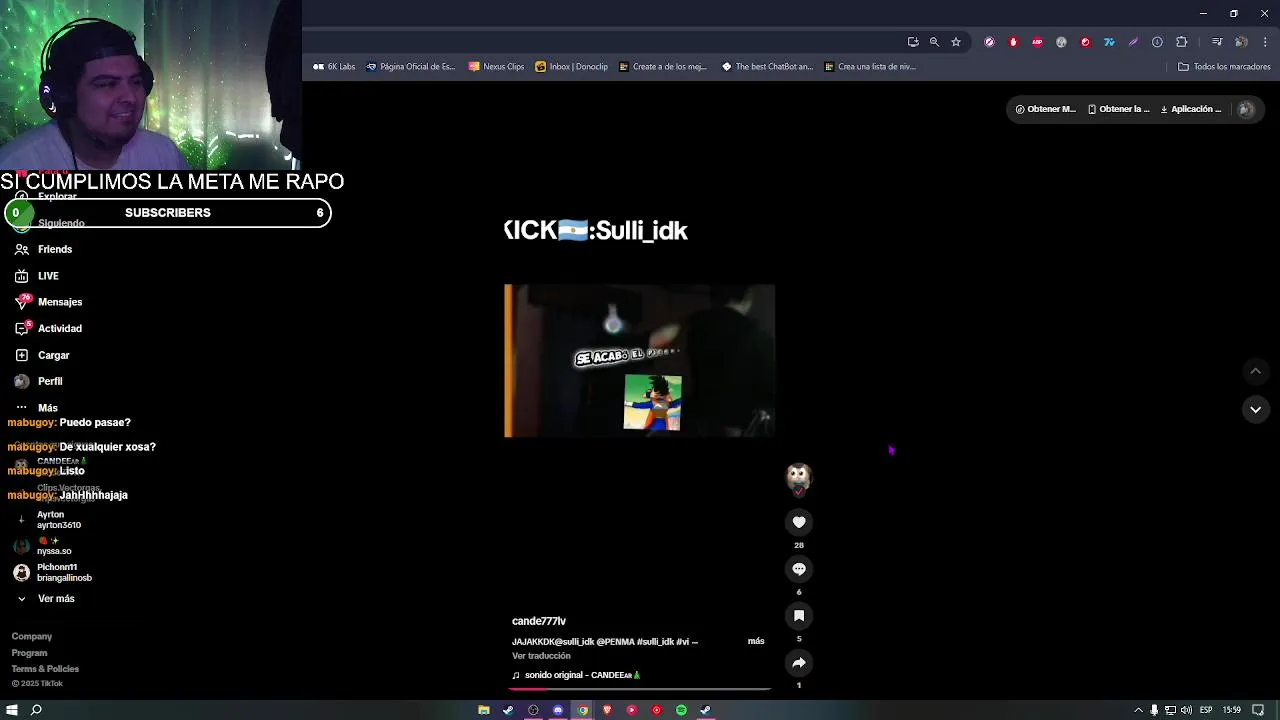Open Pichonn11 briangallinosb account

click(x=53, y=573)
